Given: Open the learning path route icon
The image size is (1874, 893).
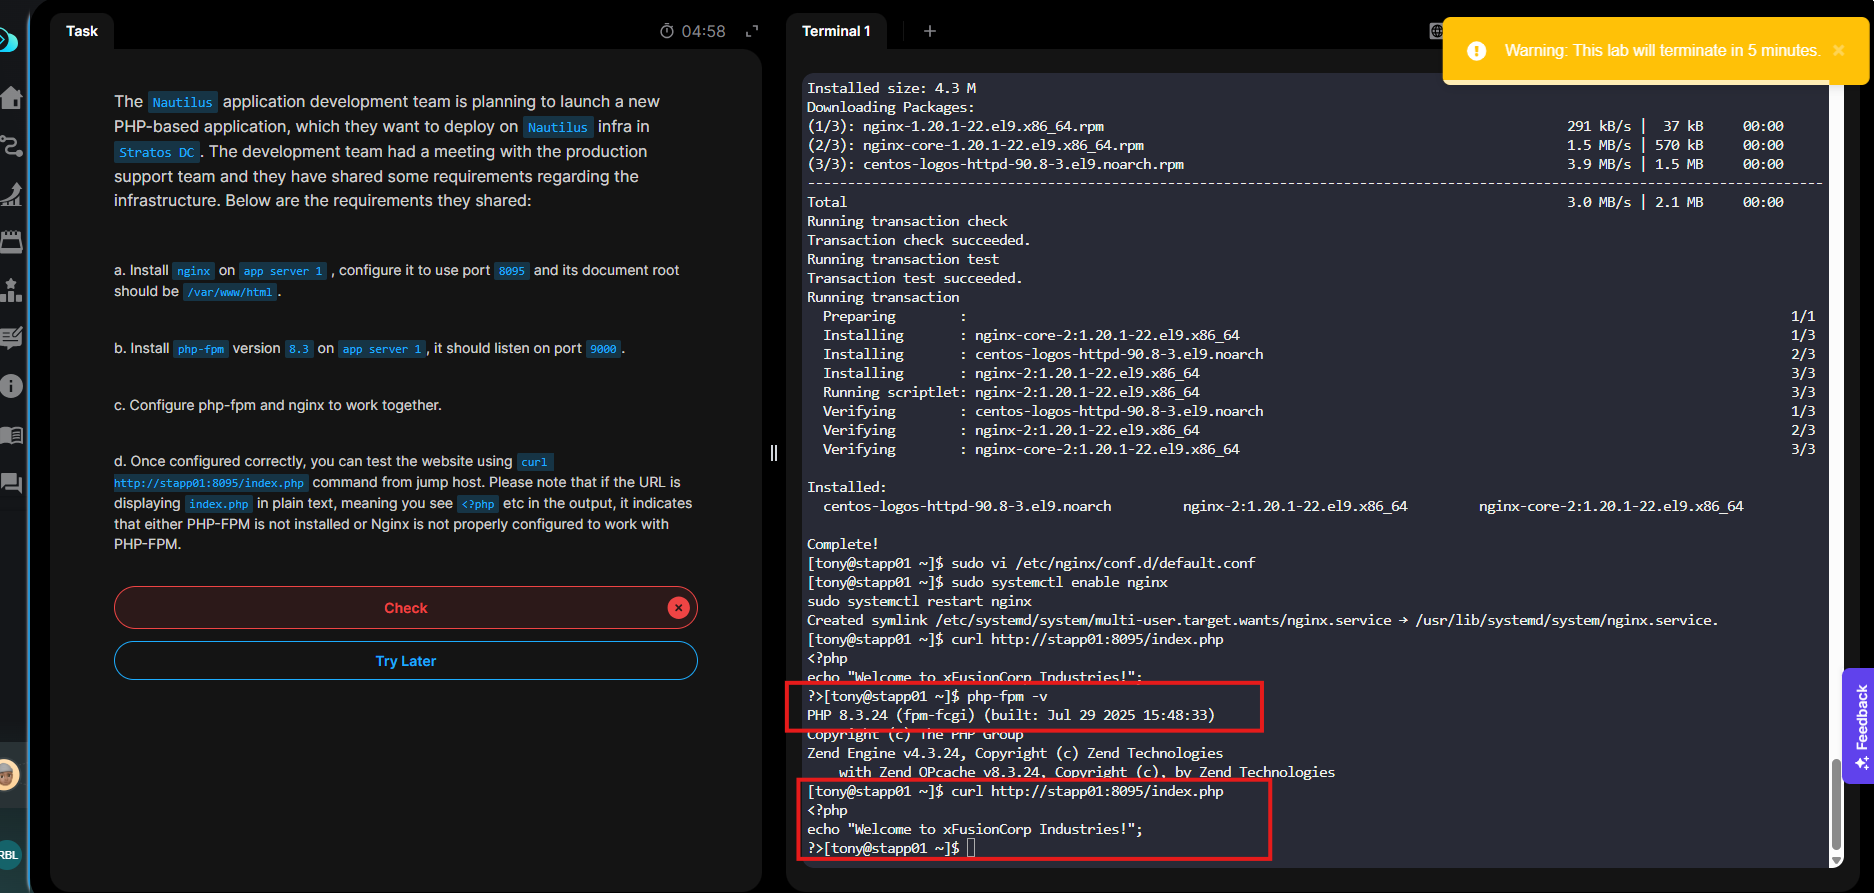Looking at the screenshot, I should click(x=11, y=146).
